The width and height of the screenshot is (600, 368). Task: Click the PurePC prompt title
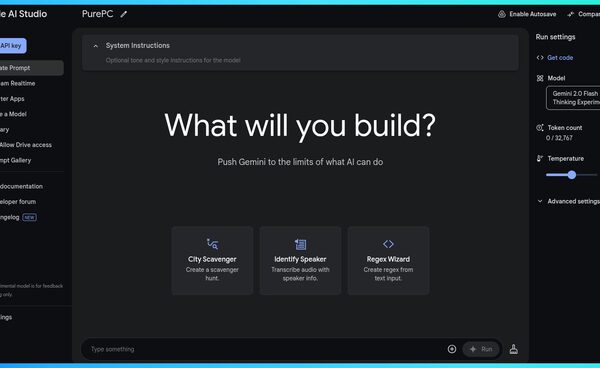click(x=98, y=14)
